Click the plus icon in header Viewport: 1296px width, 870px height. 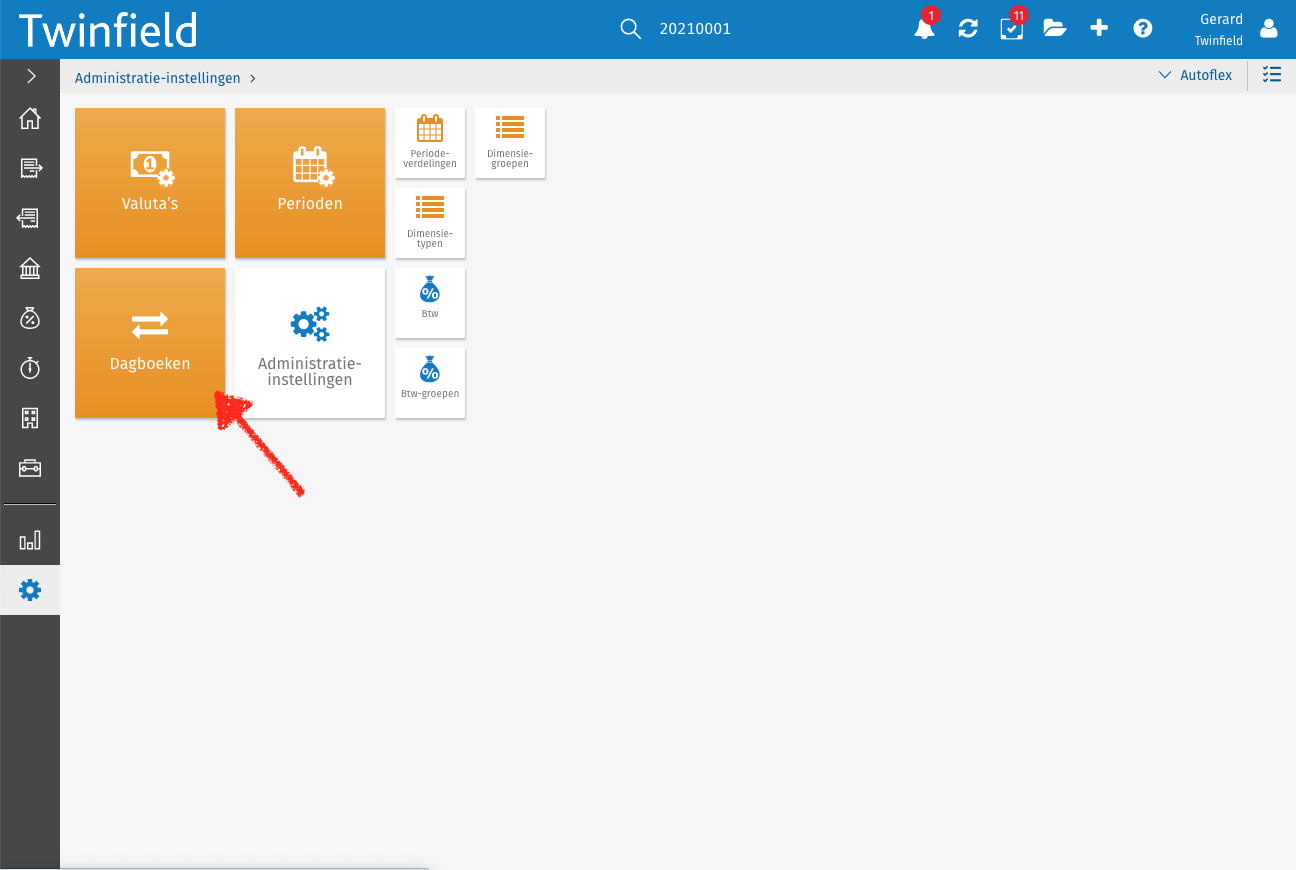(1099, 29)
